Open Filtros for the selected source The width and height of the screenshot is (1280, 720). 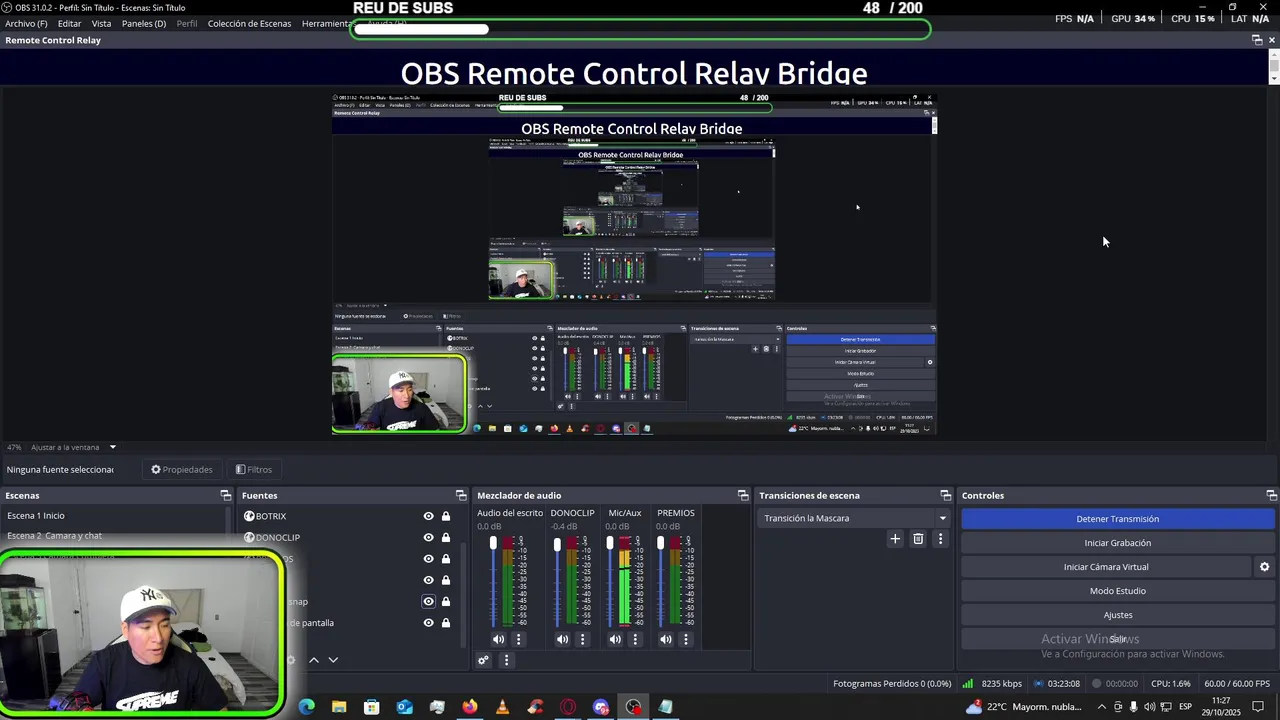(254, 469)
